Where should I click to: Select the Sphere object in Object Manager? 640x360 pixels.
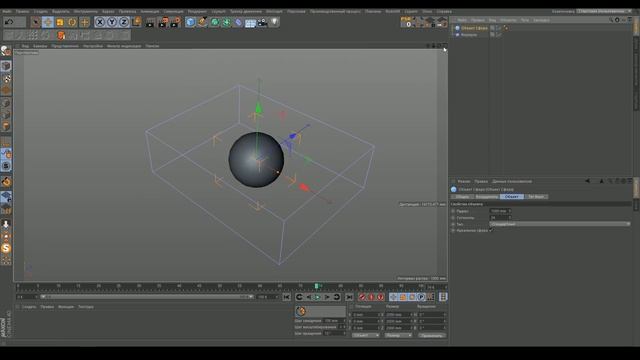474,28
